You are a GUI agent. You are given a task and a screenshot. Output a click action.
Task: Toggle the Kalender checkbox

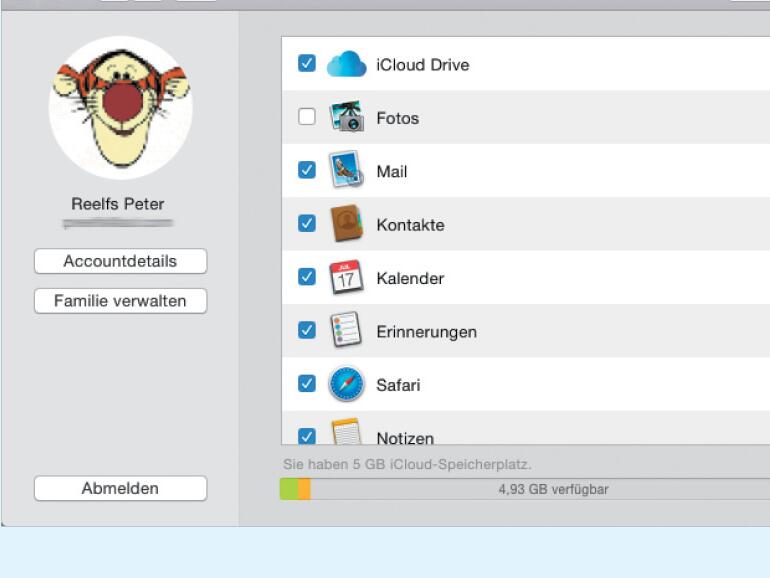pyautogui.click(x=307, y=277)
